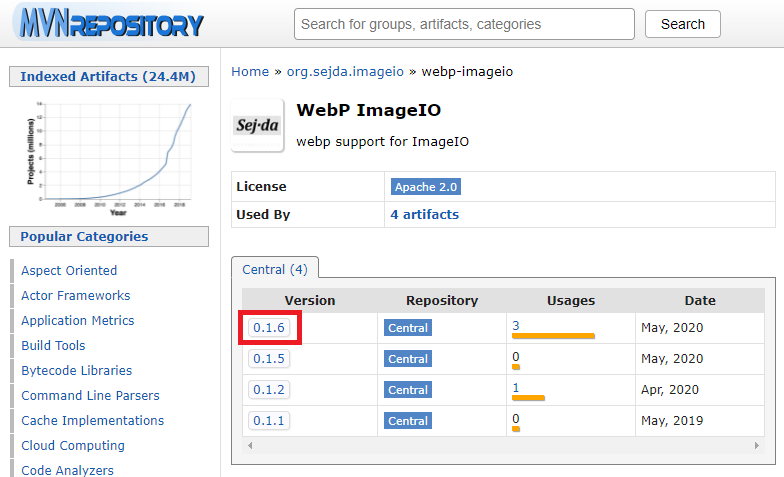
Task: Open version 0.1.2
Action: pos(269,390)
